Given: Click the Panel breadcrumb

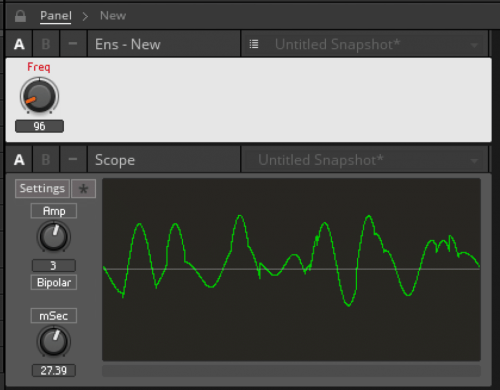Looking at the screenshot, I should [x=56, y=16].
